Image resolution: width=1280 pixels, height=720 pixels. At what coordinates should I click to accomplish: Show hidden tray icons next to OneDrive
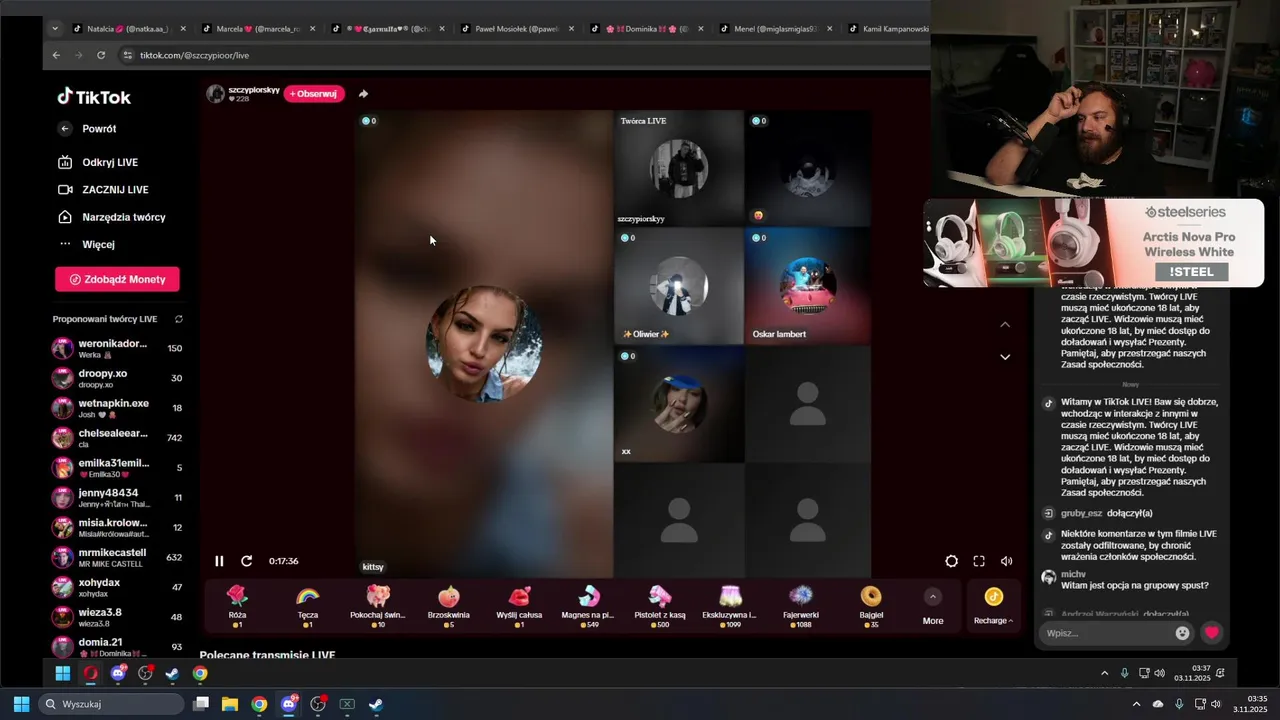1136,704
